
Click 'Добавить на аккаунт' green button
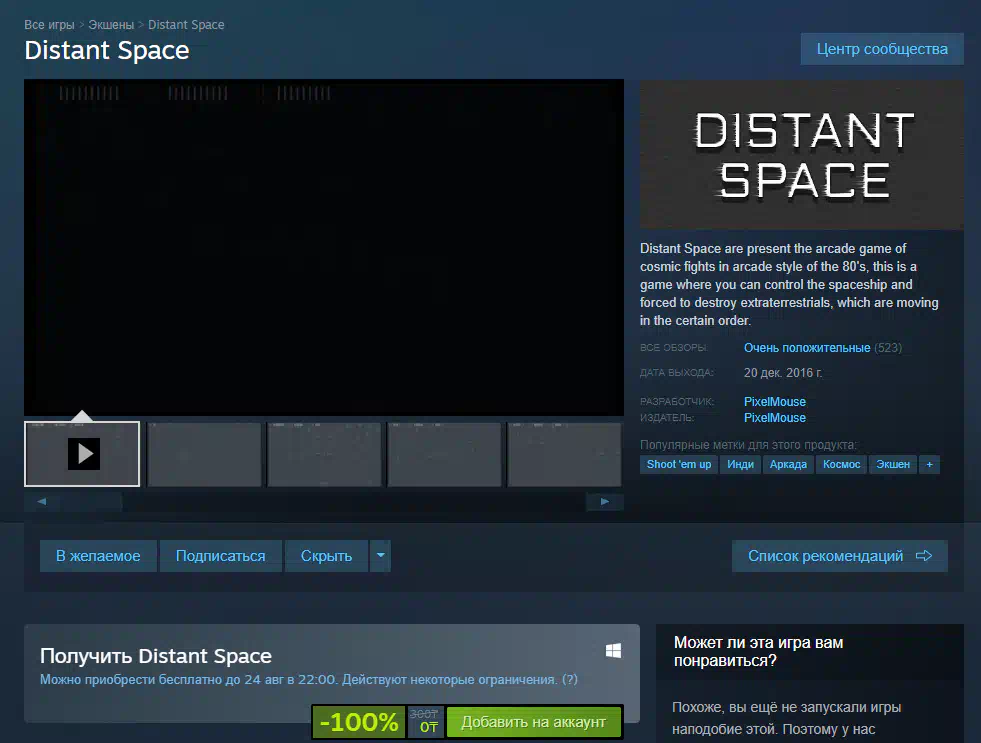pyautogui.click(x=534, y=722)
